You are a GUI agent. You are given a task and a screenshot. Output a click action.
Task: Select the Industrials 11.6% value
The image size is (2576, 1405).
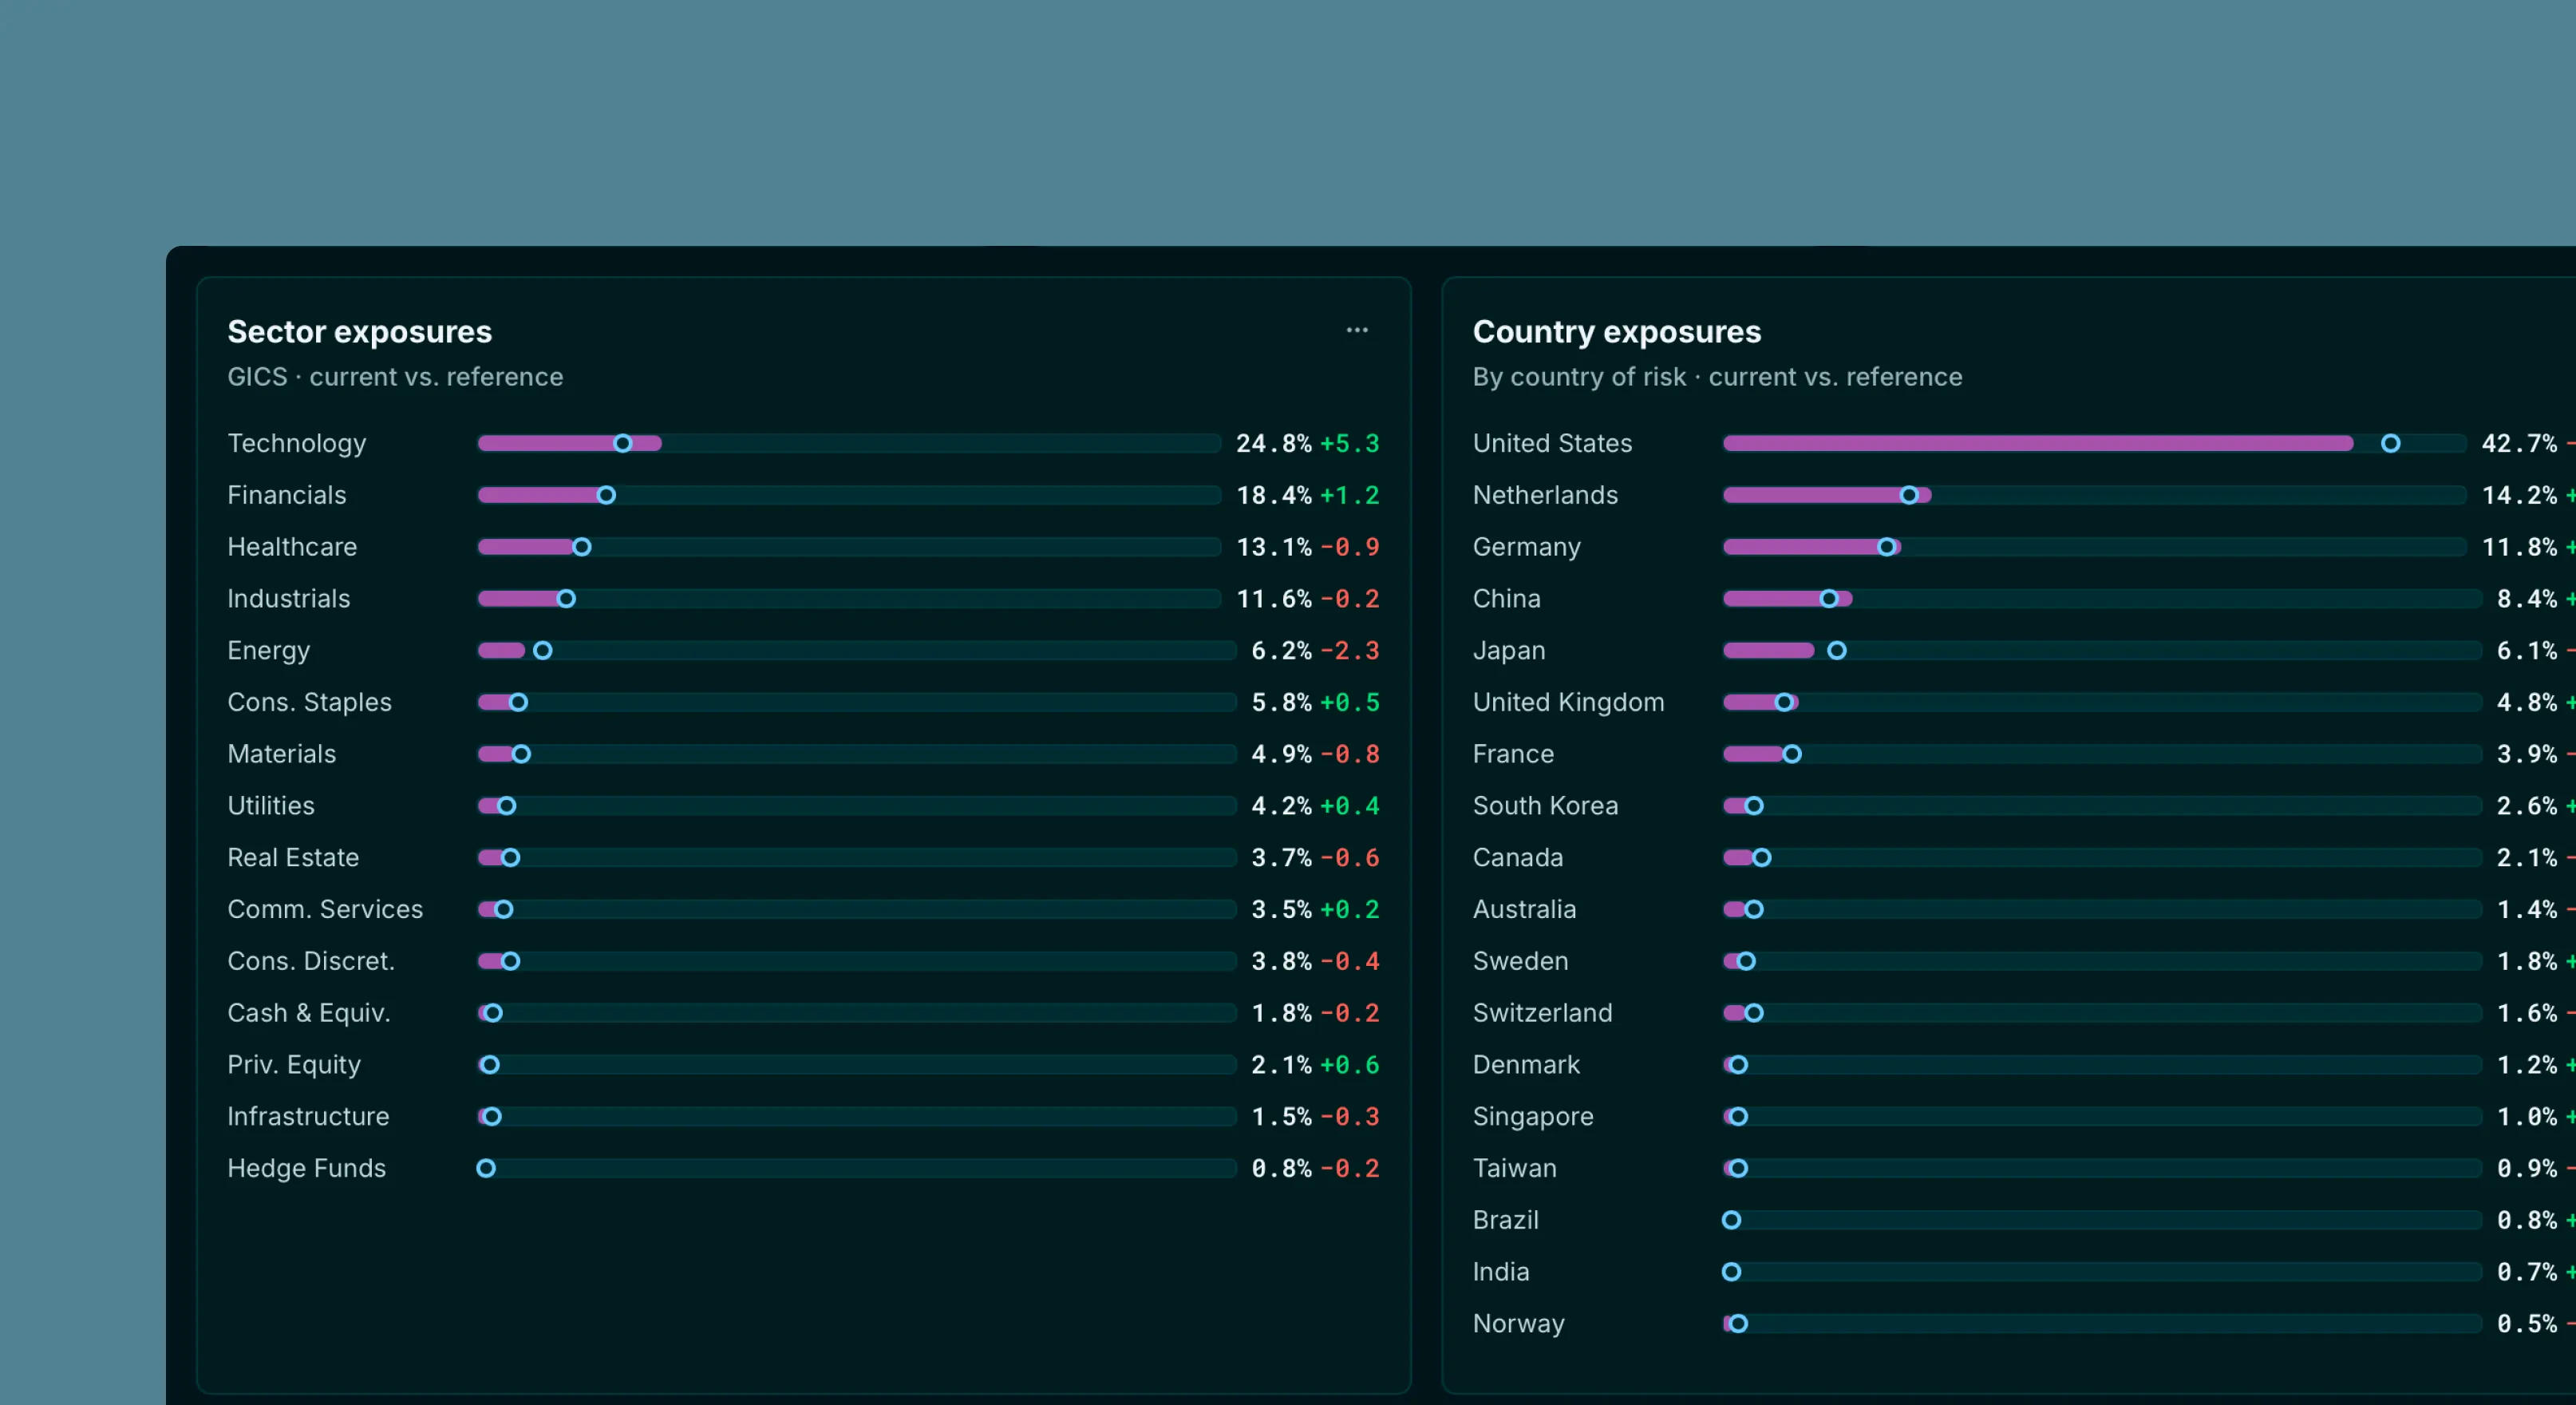pyautogui.click(x=1273, y=599)
